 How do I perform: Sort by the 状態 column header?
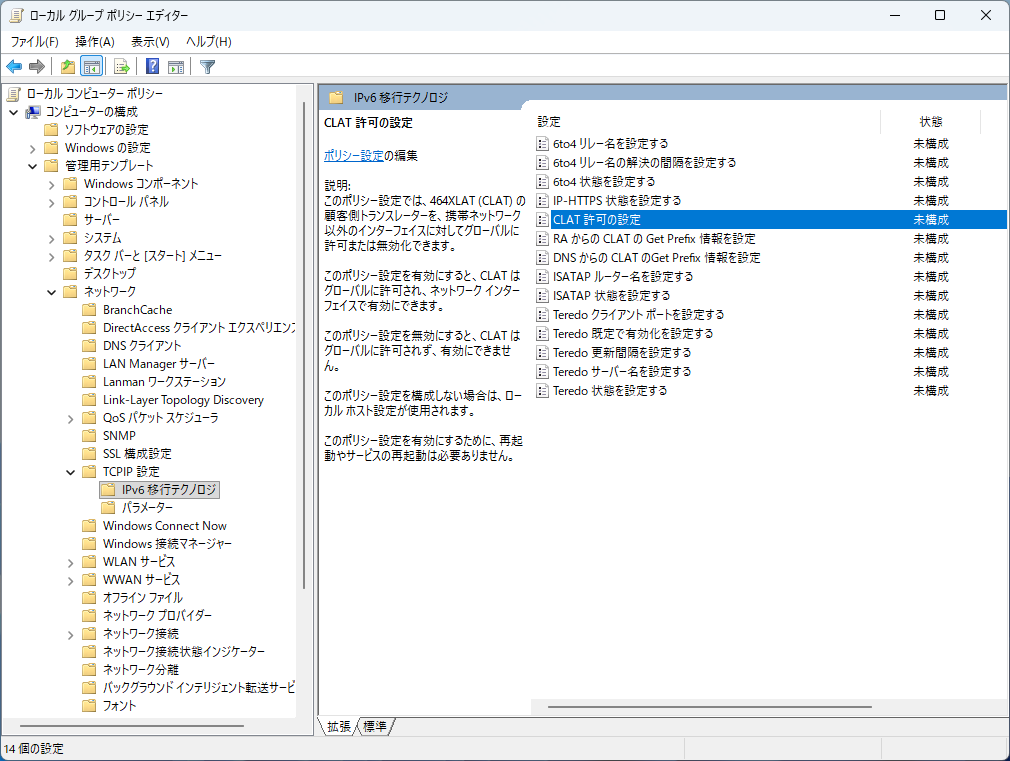[931, 122]
